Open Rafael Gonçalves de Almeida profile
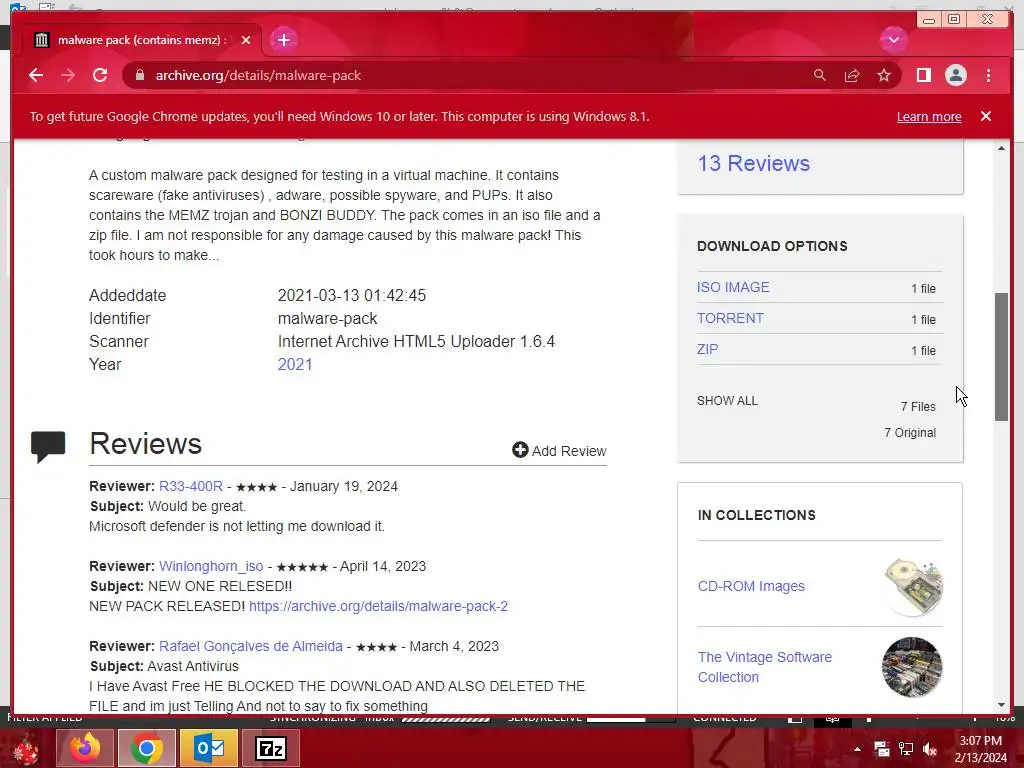 [x=251, y=646]
